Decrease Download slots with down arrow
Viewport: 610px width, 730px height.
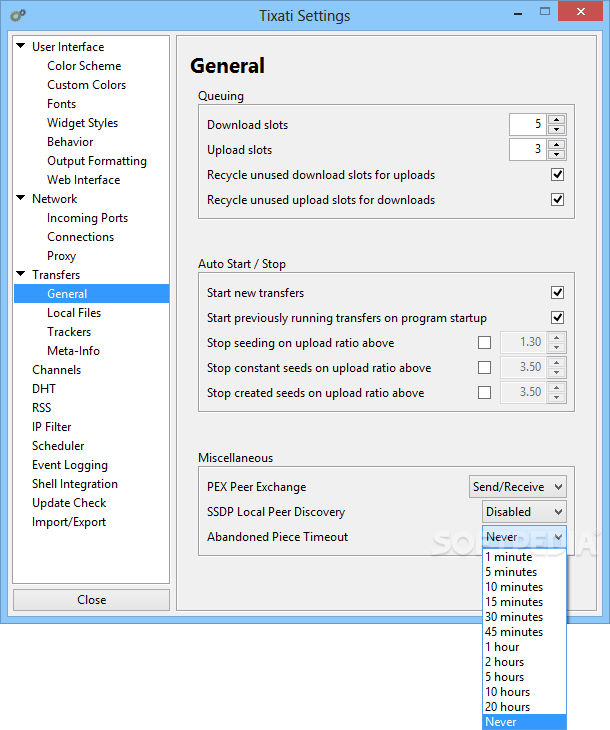coord(556,130)
